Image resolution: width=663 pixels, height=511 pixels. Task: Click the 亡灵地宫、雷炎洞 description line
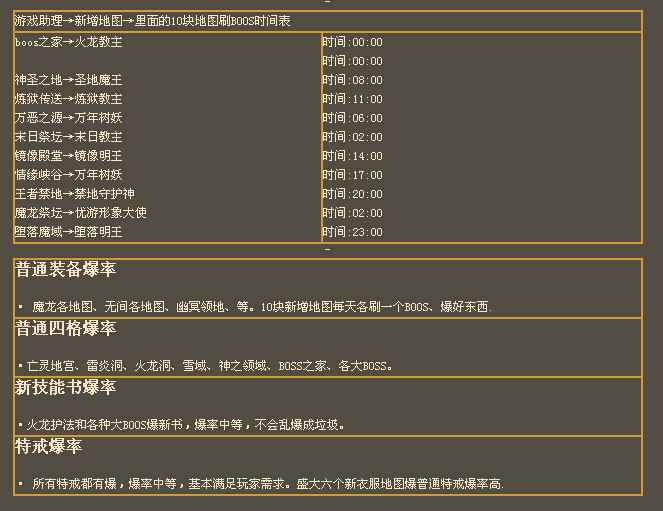point(205,366)
